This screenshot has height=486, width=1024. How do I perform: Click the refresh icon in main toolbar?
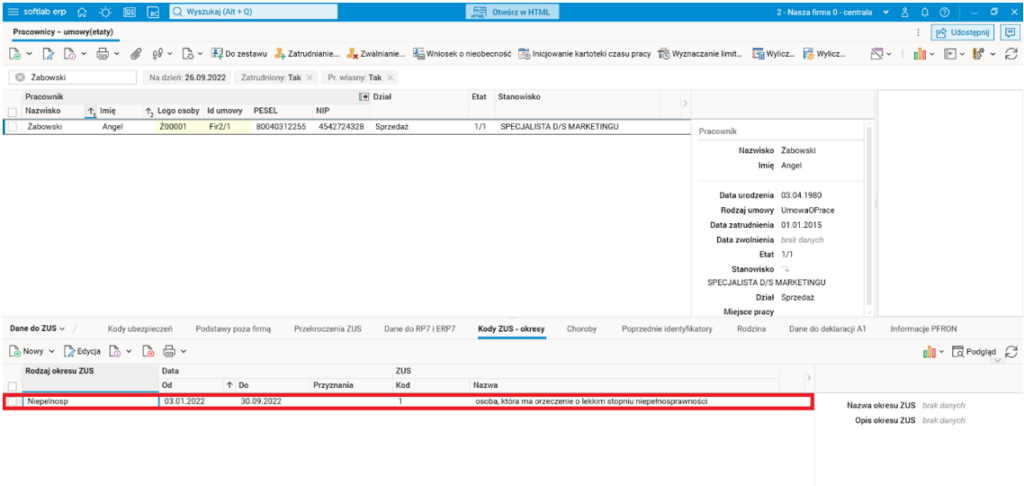pyautogui.click(x=1012, y=54)
